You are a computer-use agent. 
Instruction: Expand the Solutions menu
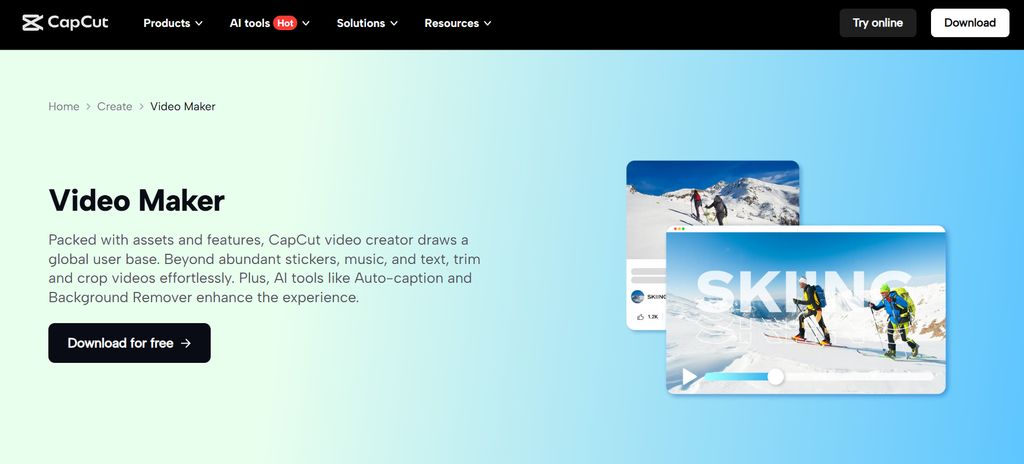(x=367, y=23)
